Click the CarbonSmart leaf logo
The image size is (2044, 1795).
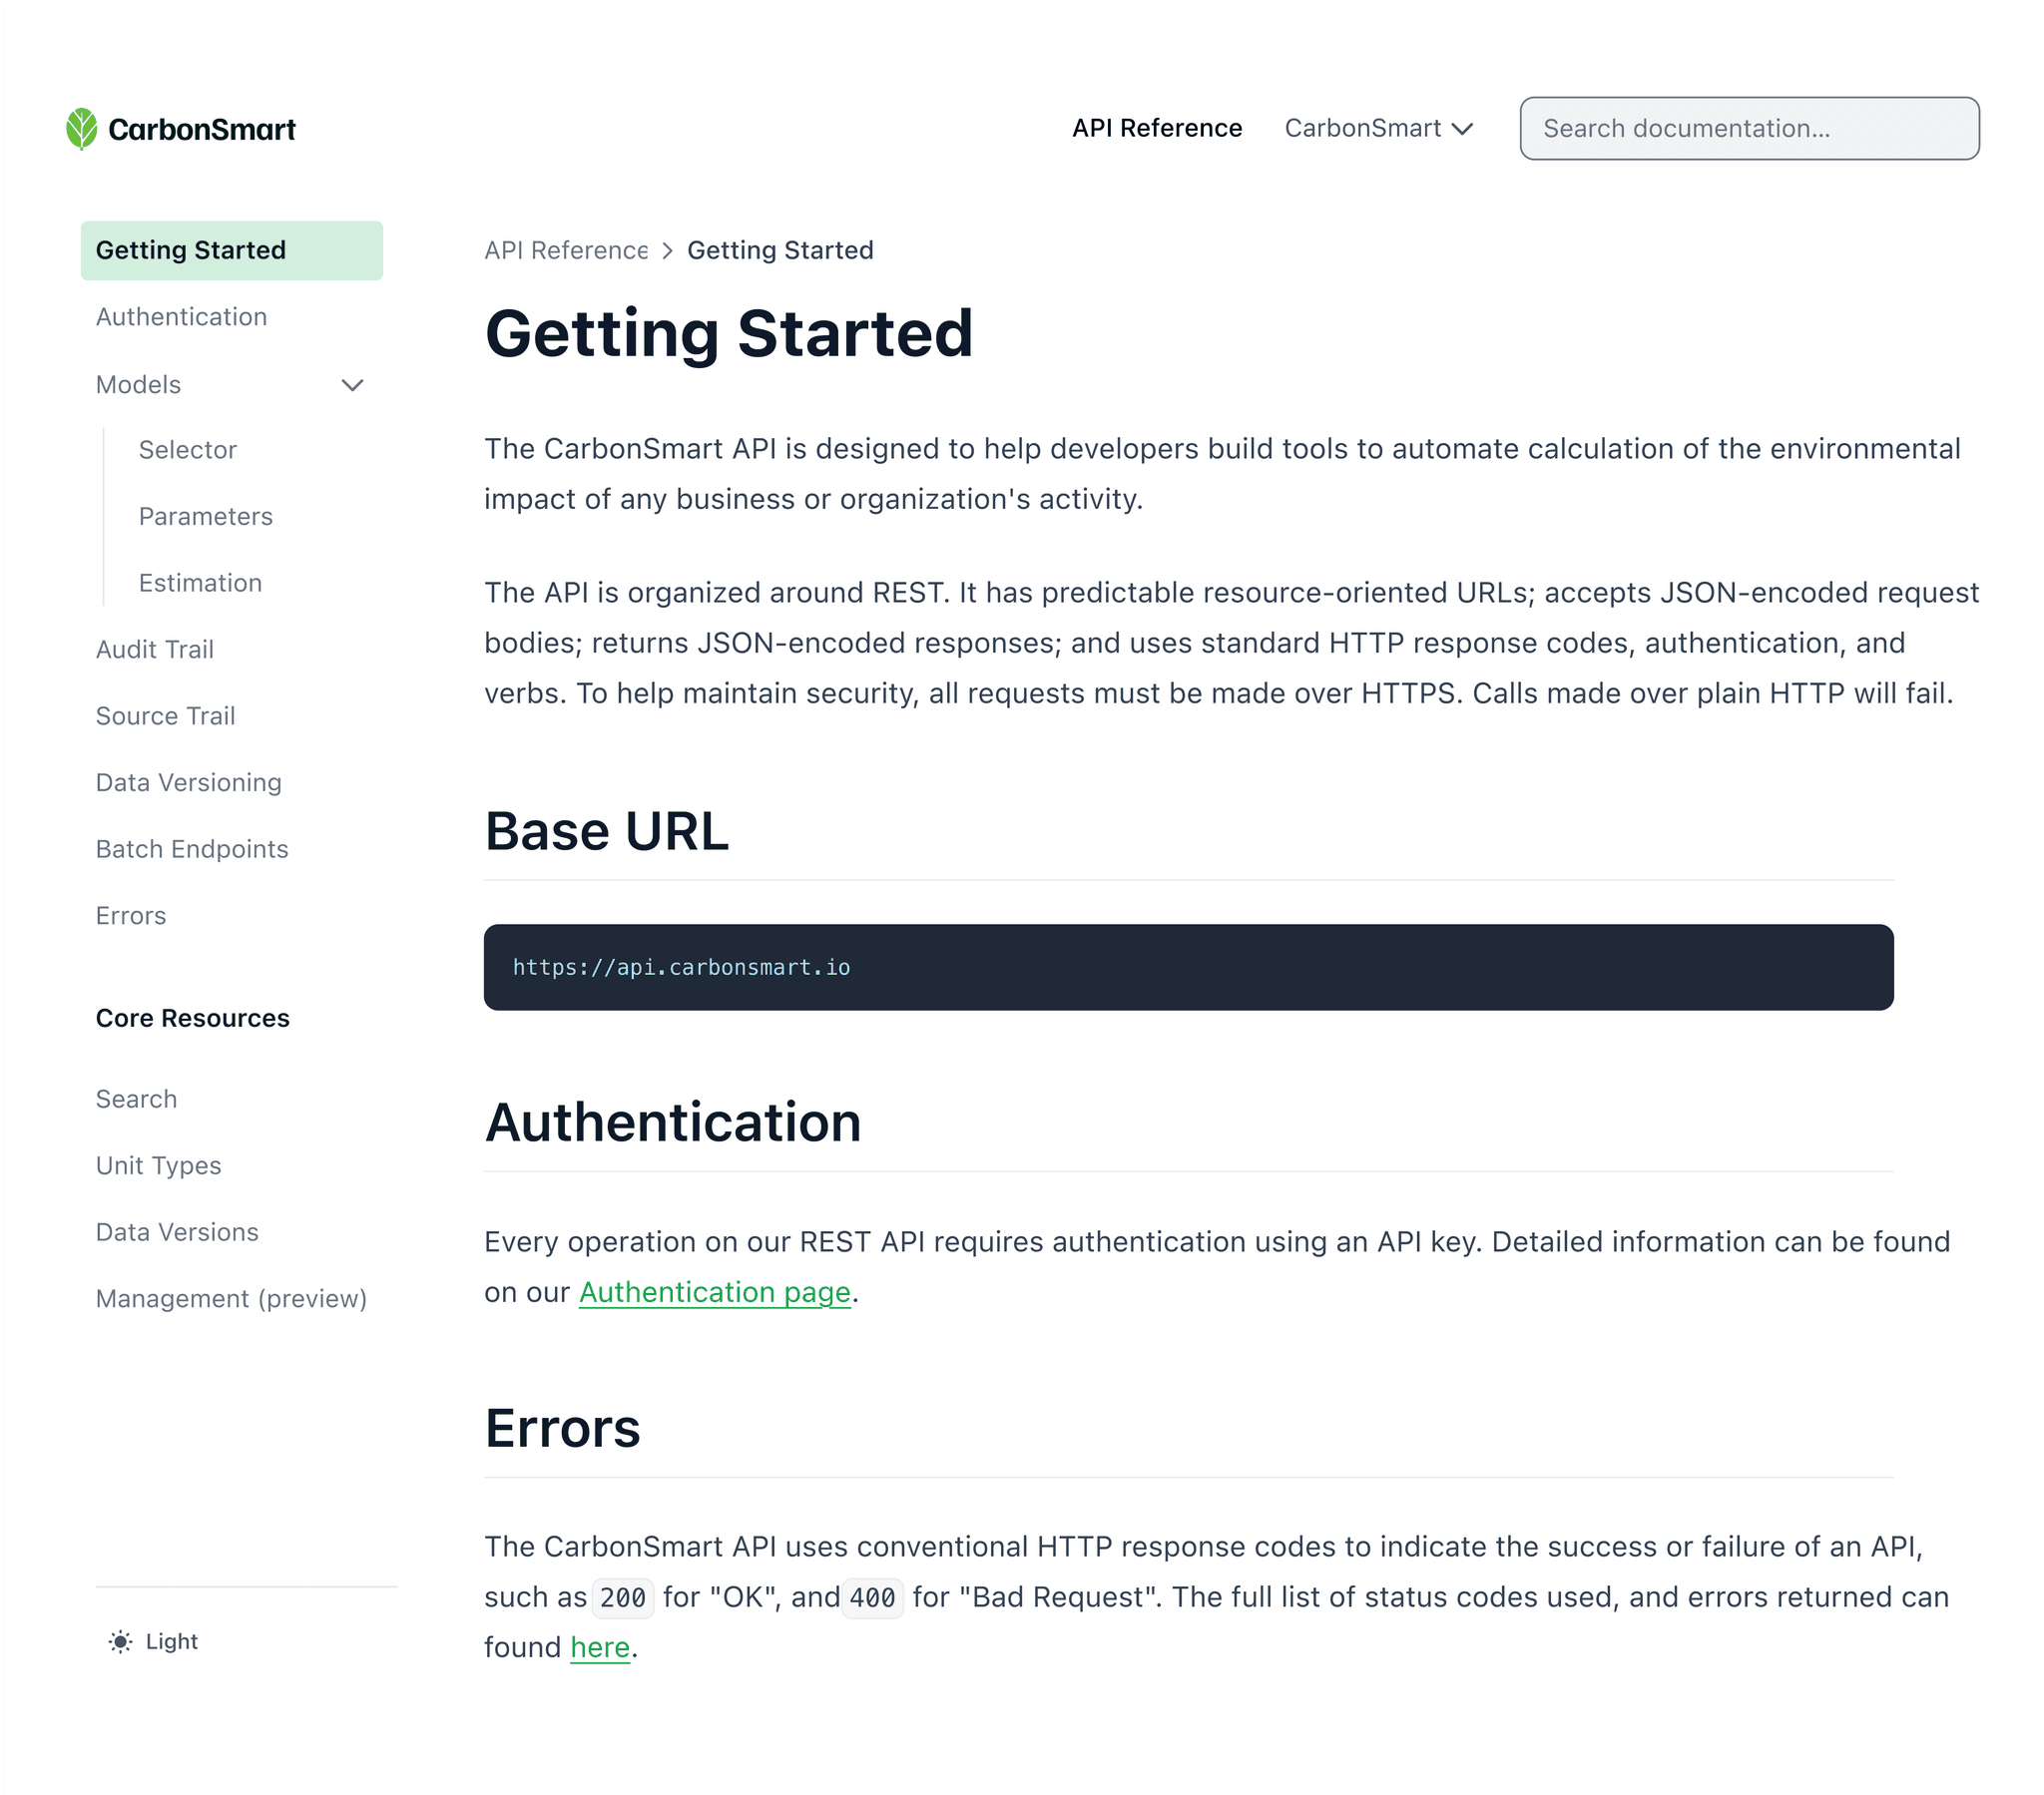(x=82, y=128)
